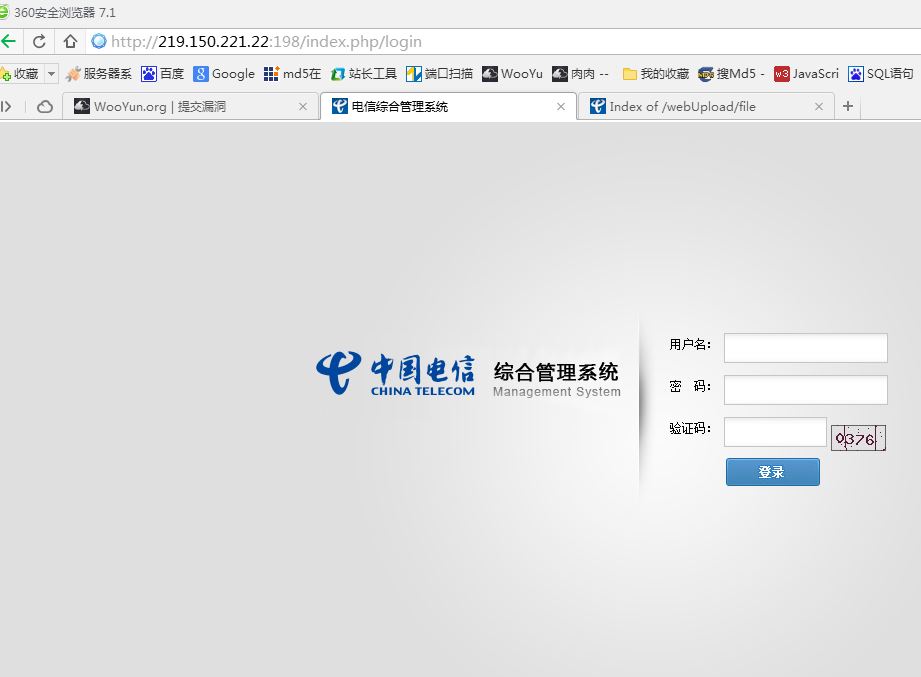921x677 pixels.
Task: Go to the browser home page icon
Action: click(70, 42)
